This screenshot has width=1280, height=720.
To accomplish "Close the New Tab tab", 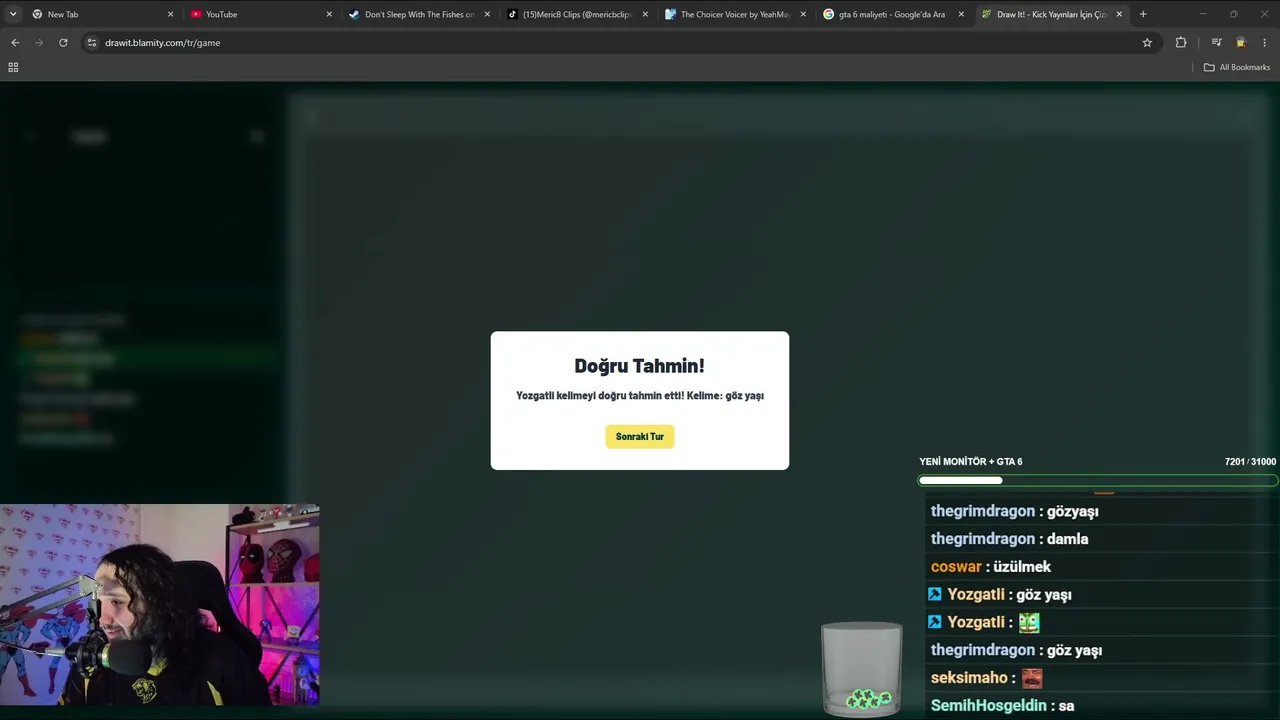I will tap(170, 14).
